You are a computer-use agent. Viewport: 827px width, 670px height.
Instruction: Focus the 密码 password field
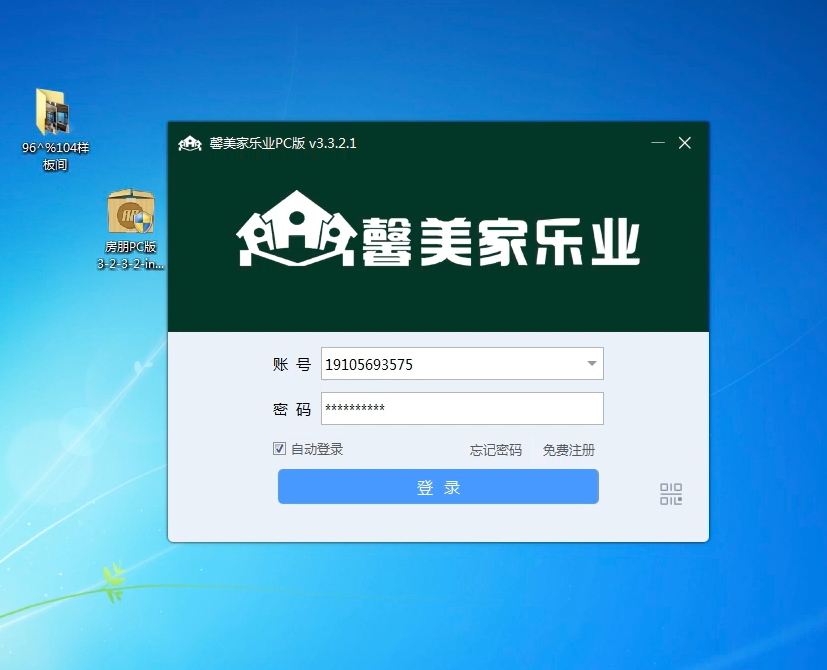(462, 409)
